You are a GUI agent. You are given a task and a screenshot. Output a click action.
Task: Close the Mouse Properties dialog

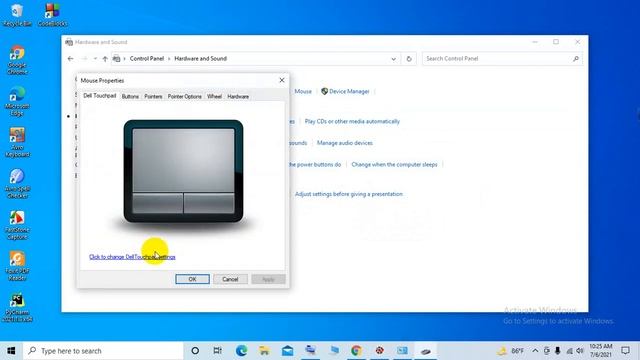[x=282, y=80]
